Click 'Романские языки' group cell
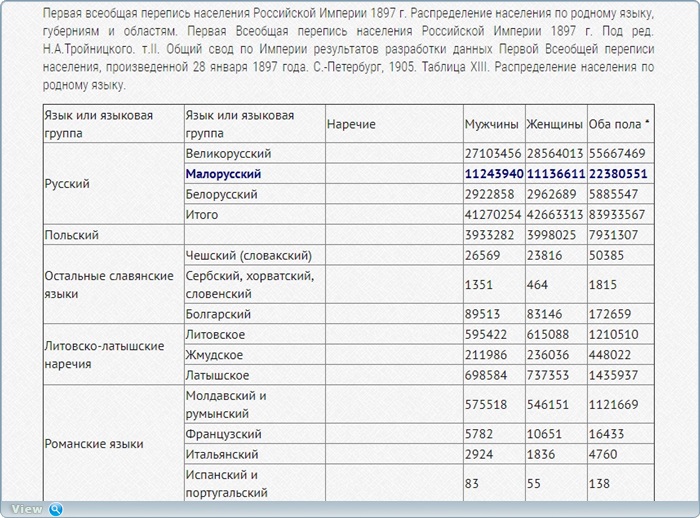 tap(114, 443)
